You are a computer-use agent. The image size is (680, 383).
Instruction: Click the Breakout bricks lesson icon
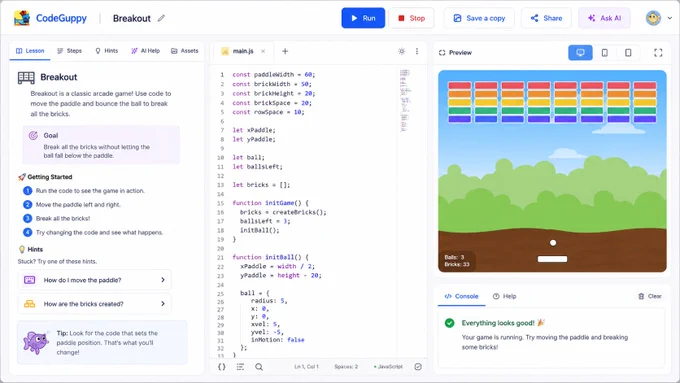tap(26, 78)
